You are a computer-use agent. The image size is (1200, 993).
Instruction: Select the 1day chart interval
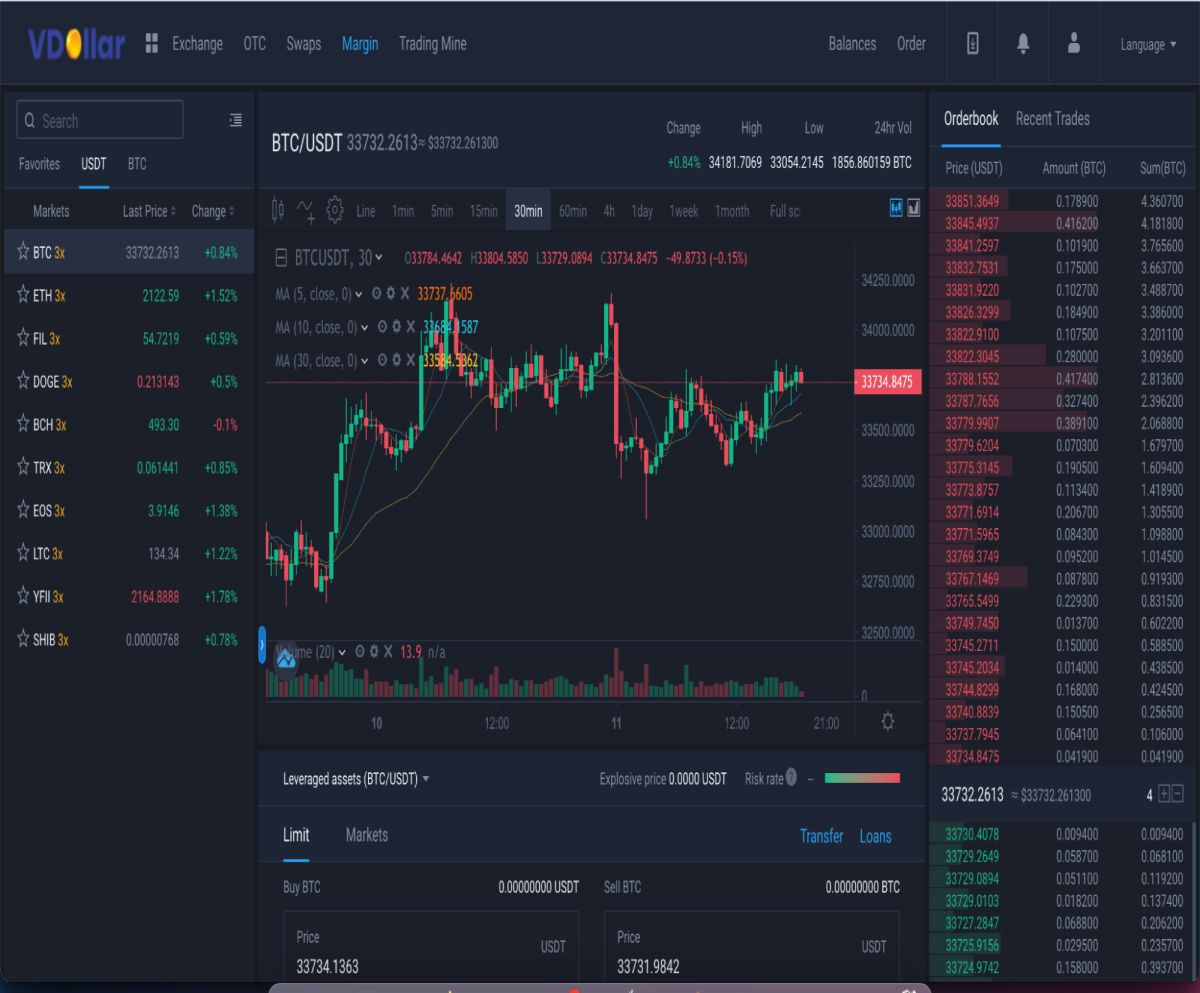642,211
